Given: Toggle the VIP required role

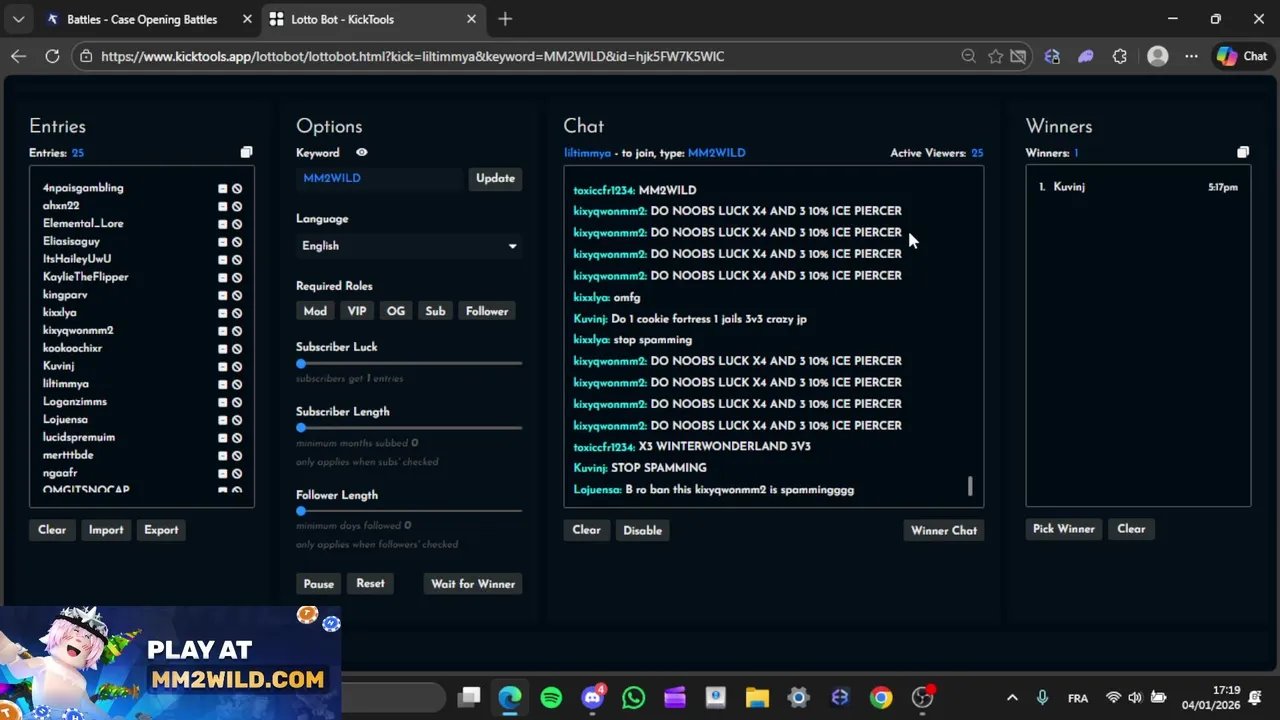Looking at the screenshot, I should coord(357,311).
